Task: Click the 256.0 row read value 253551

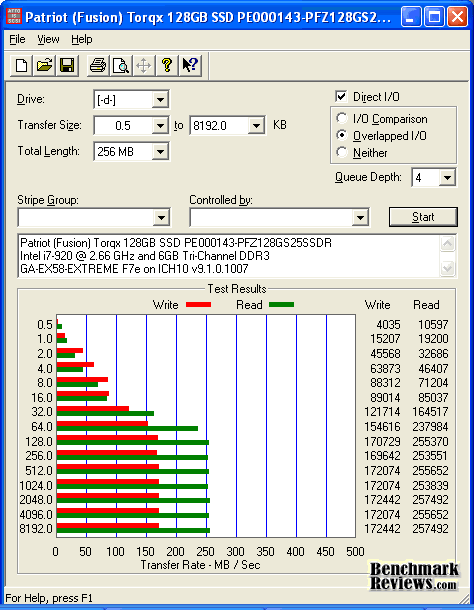Action: tap(430, 456)
